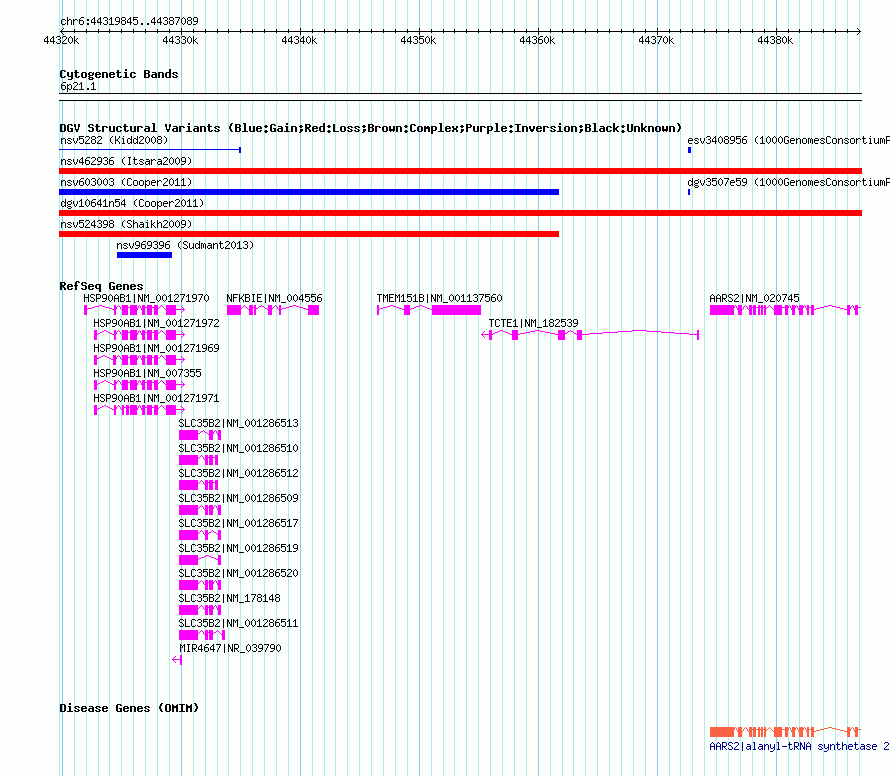Click the 44340k ruler tick label

point(299,40)
